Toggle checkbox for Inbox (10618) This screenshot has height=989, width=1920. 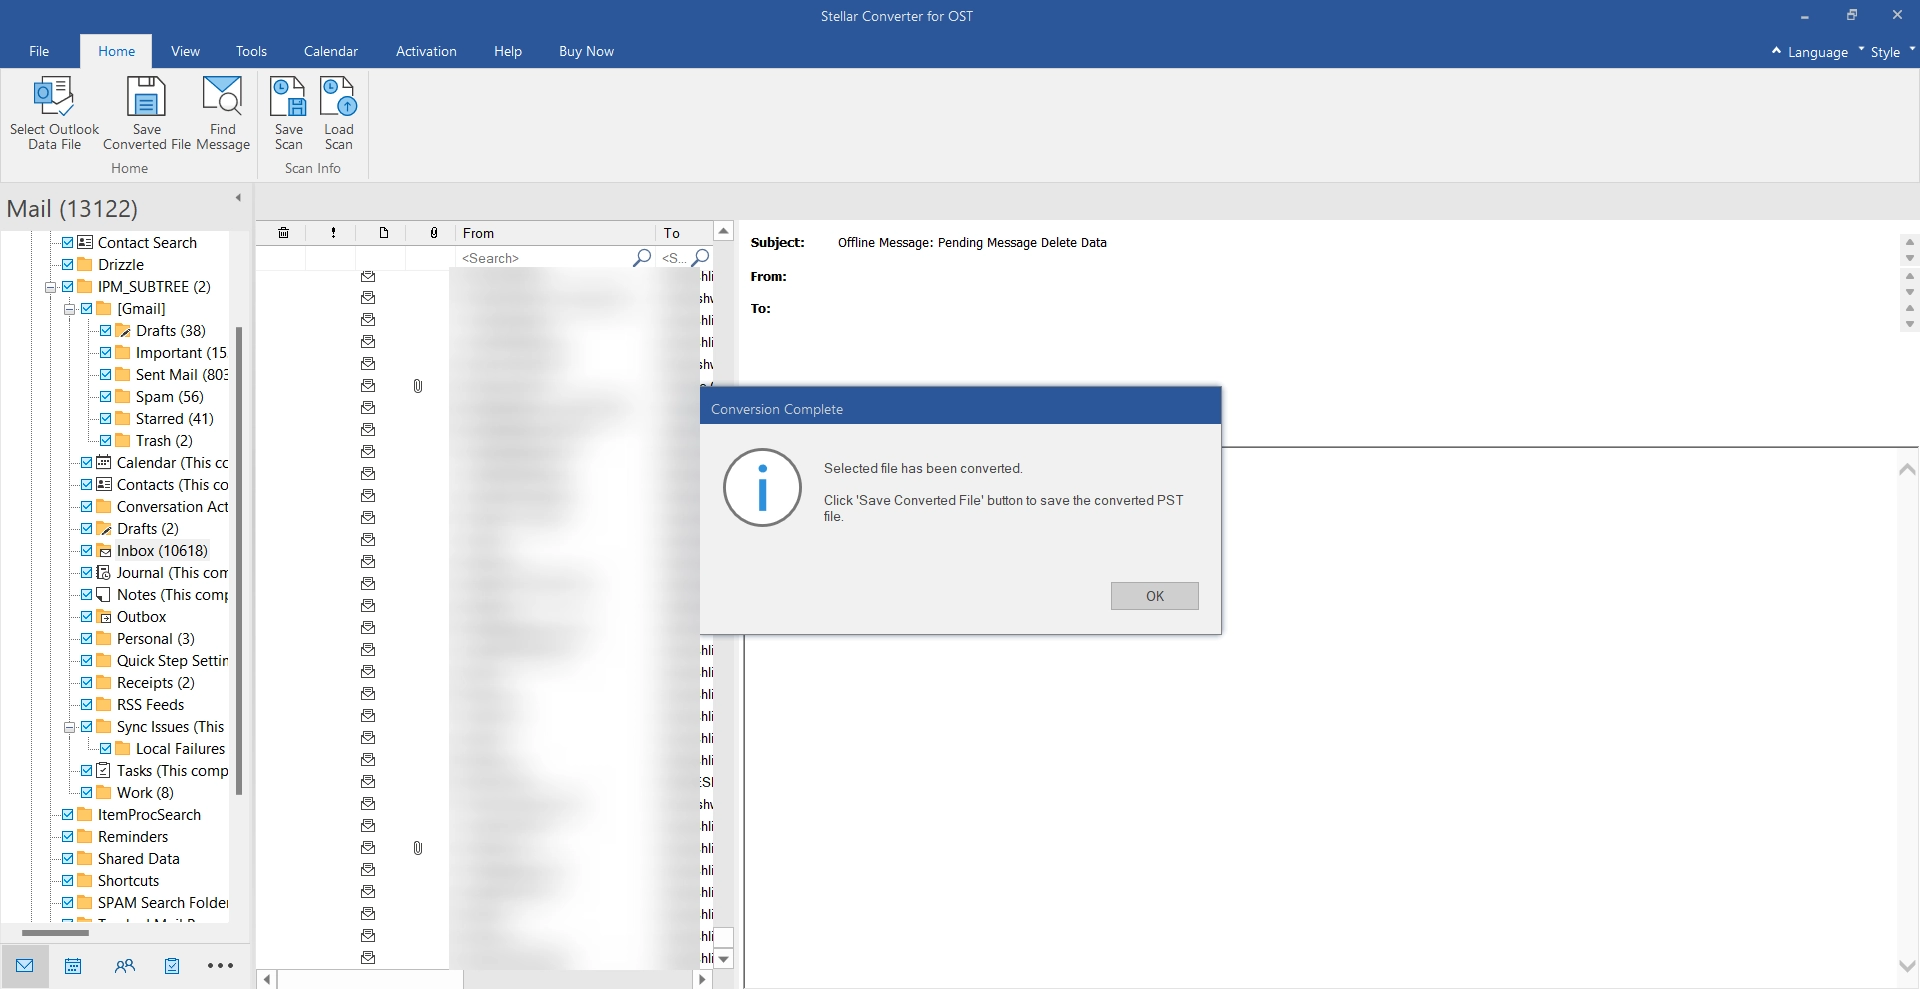pyautogui.click(x=87, y=551)
